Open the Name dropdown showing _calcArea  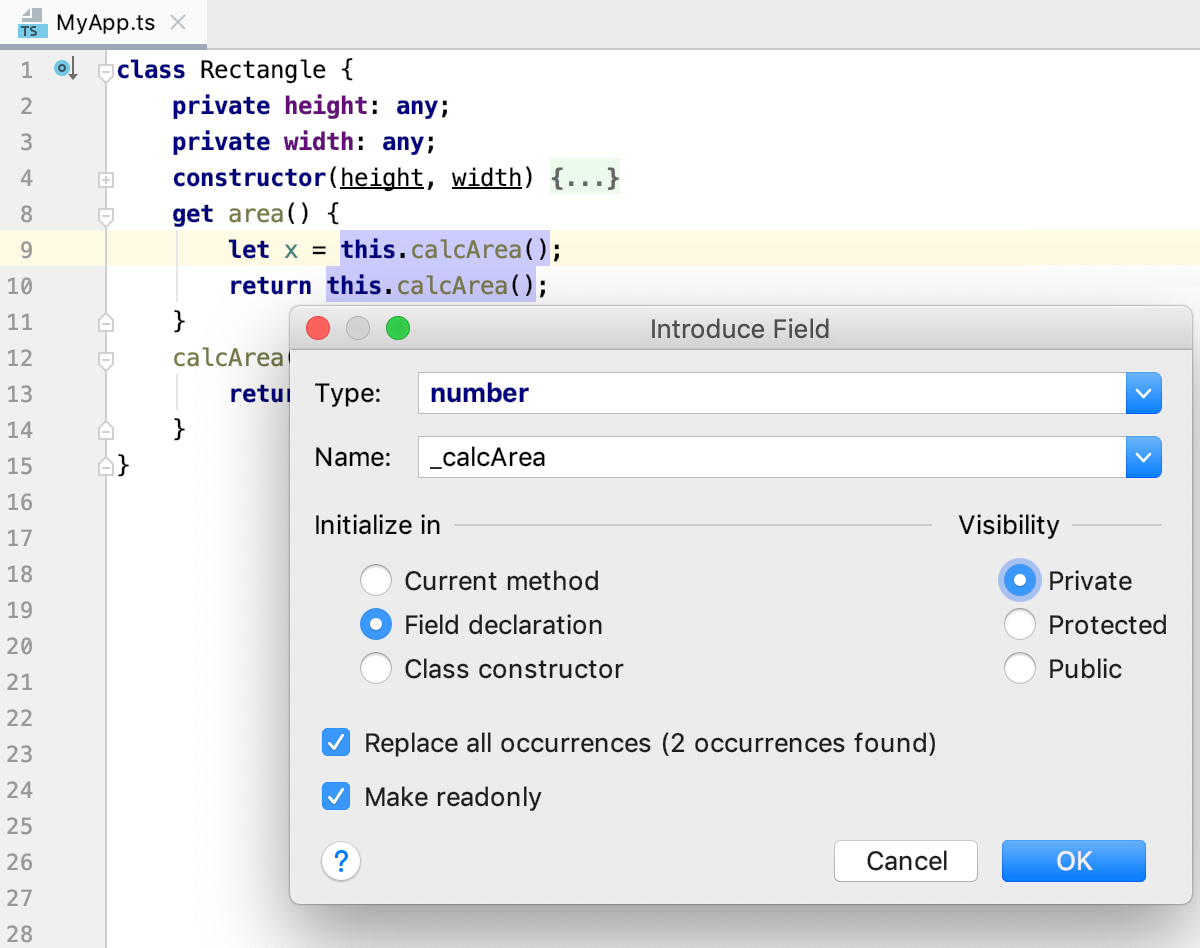[1143, 457]
